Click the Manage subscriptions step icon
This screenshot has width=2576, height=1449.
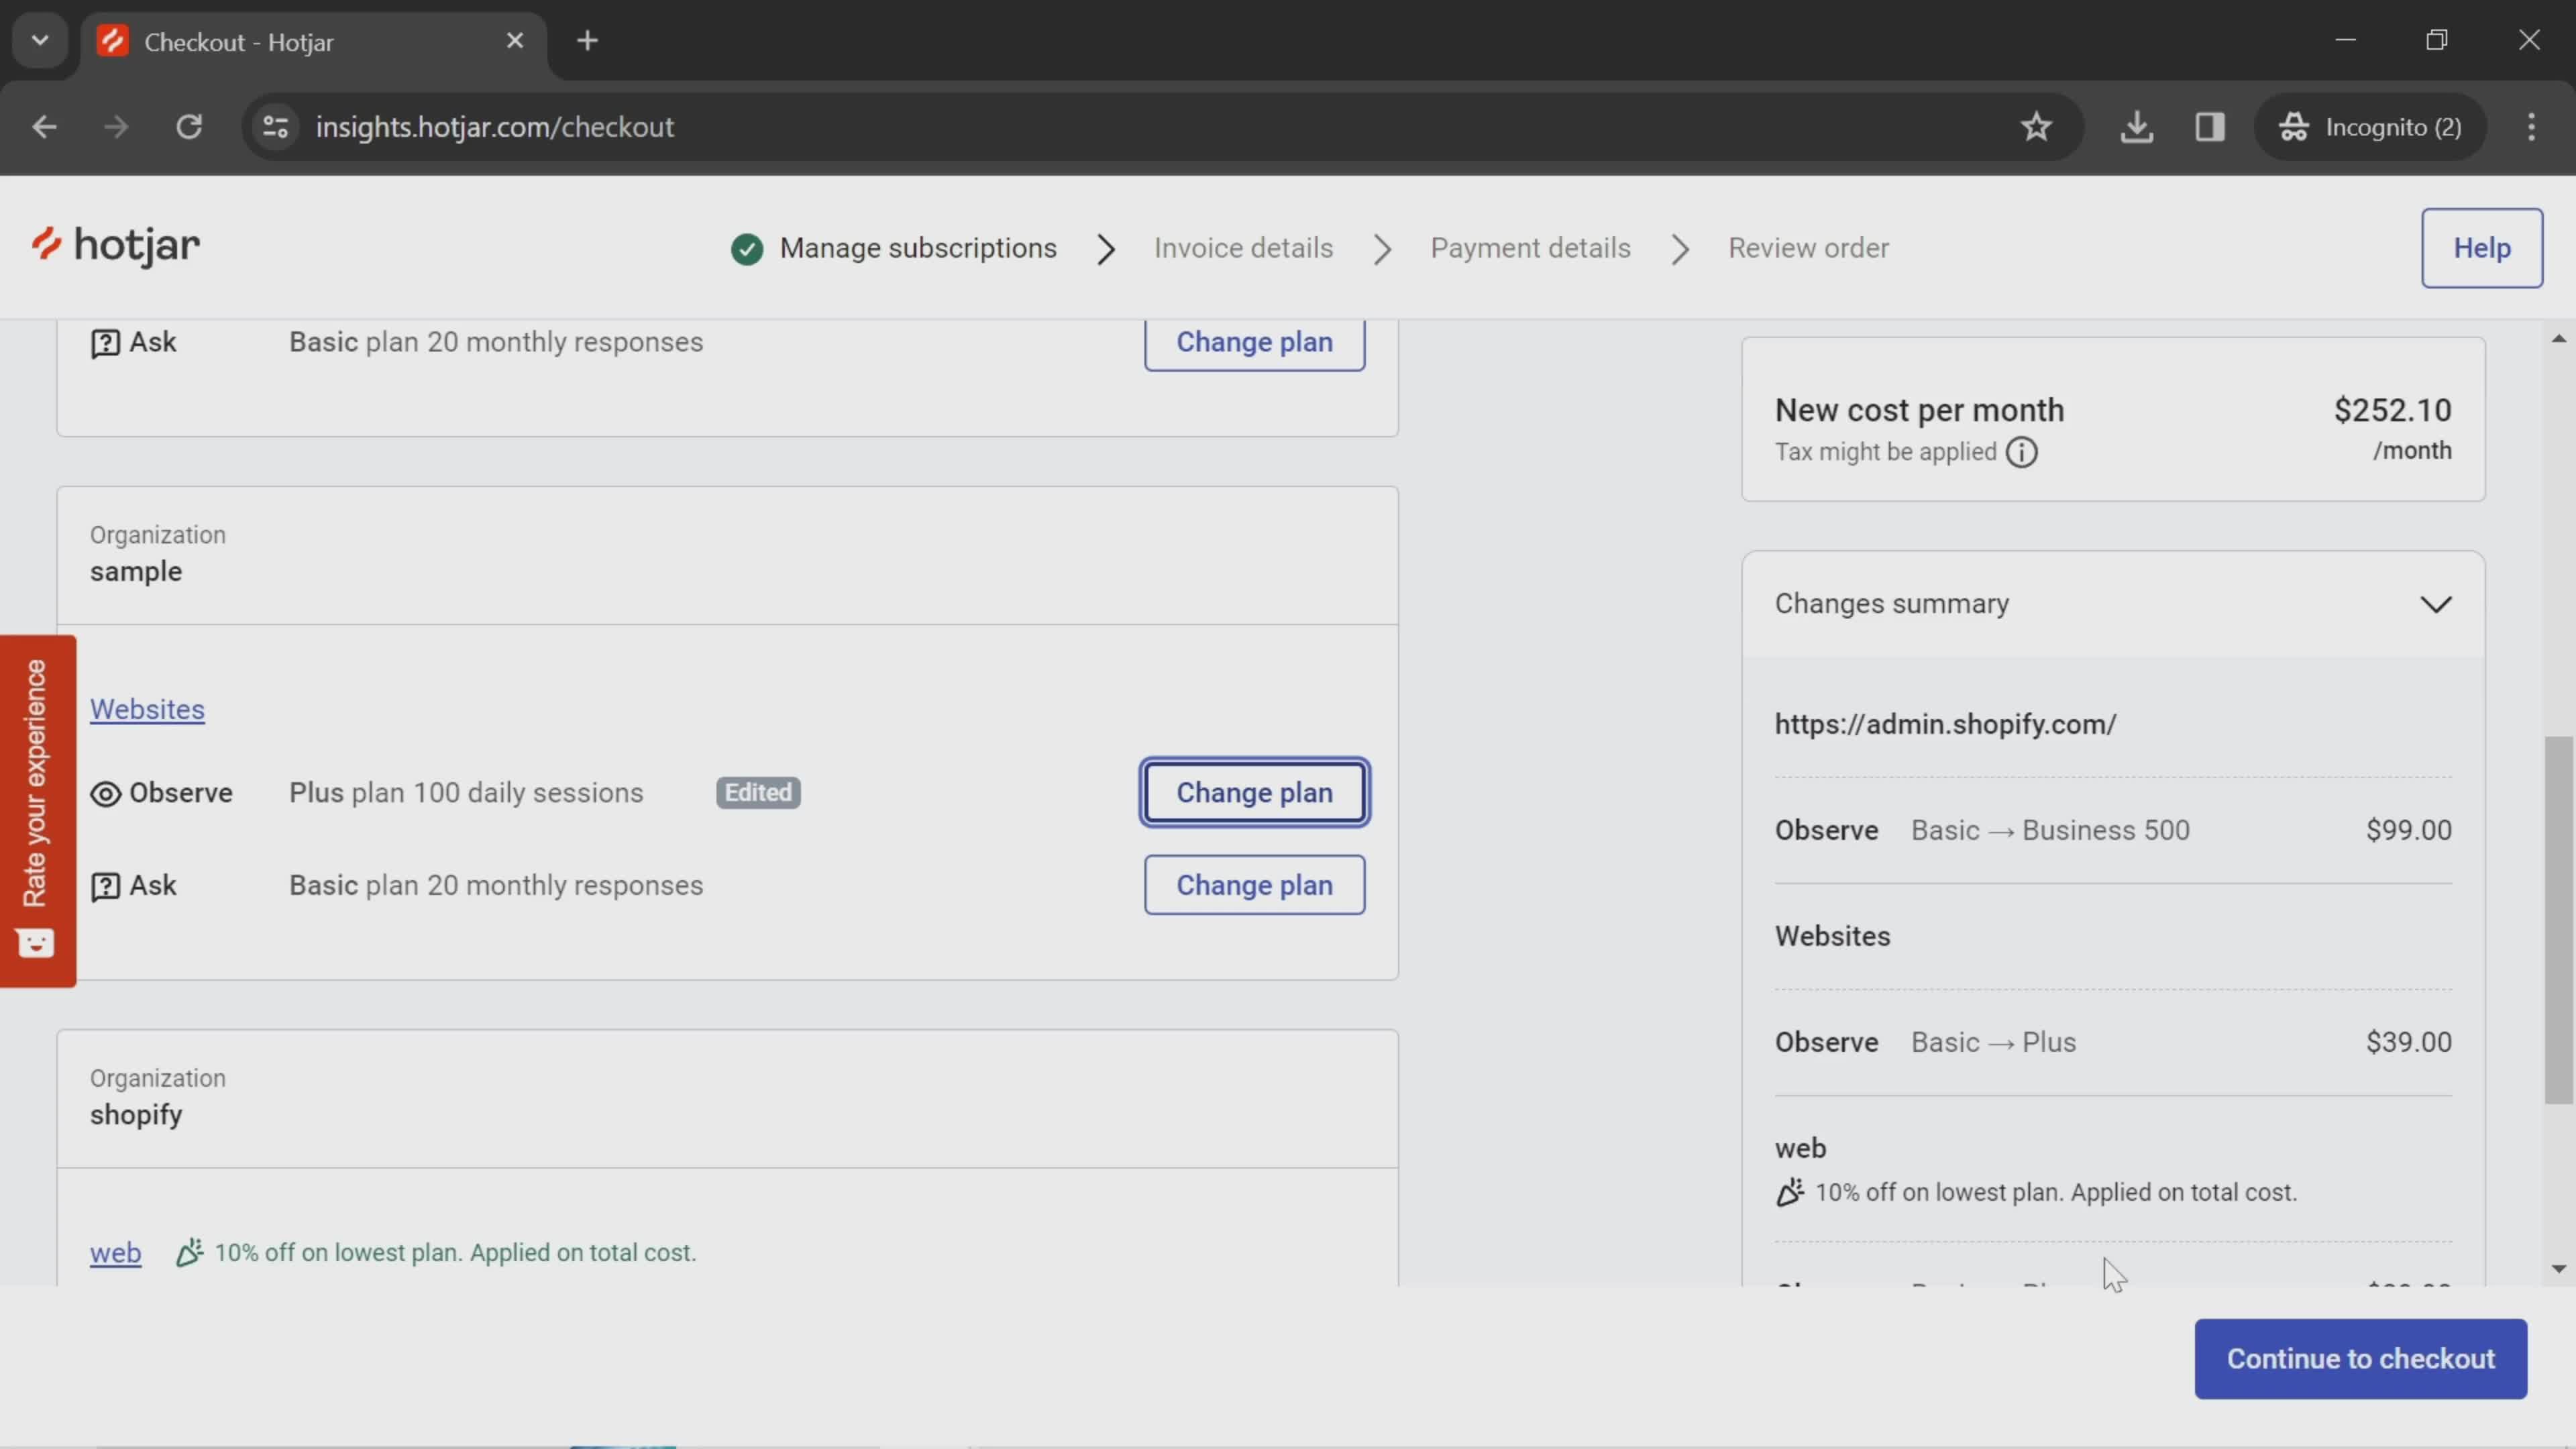pyautogui.click(x=747, y=248)
